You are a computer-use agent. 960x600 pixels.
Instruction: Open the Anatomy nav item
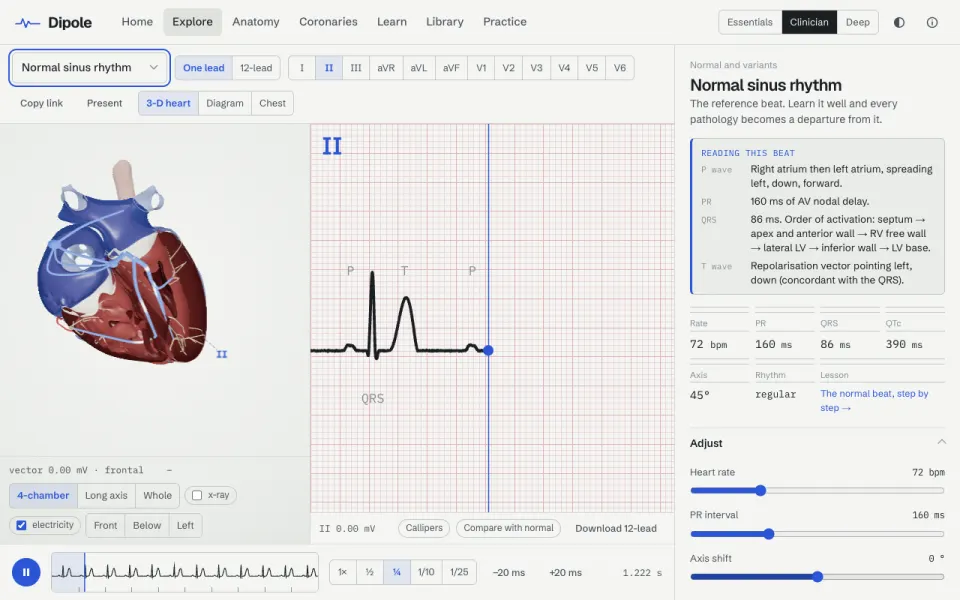pos(256,22)
